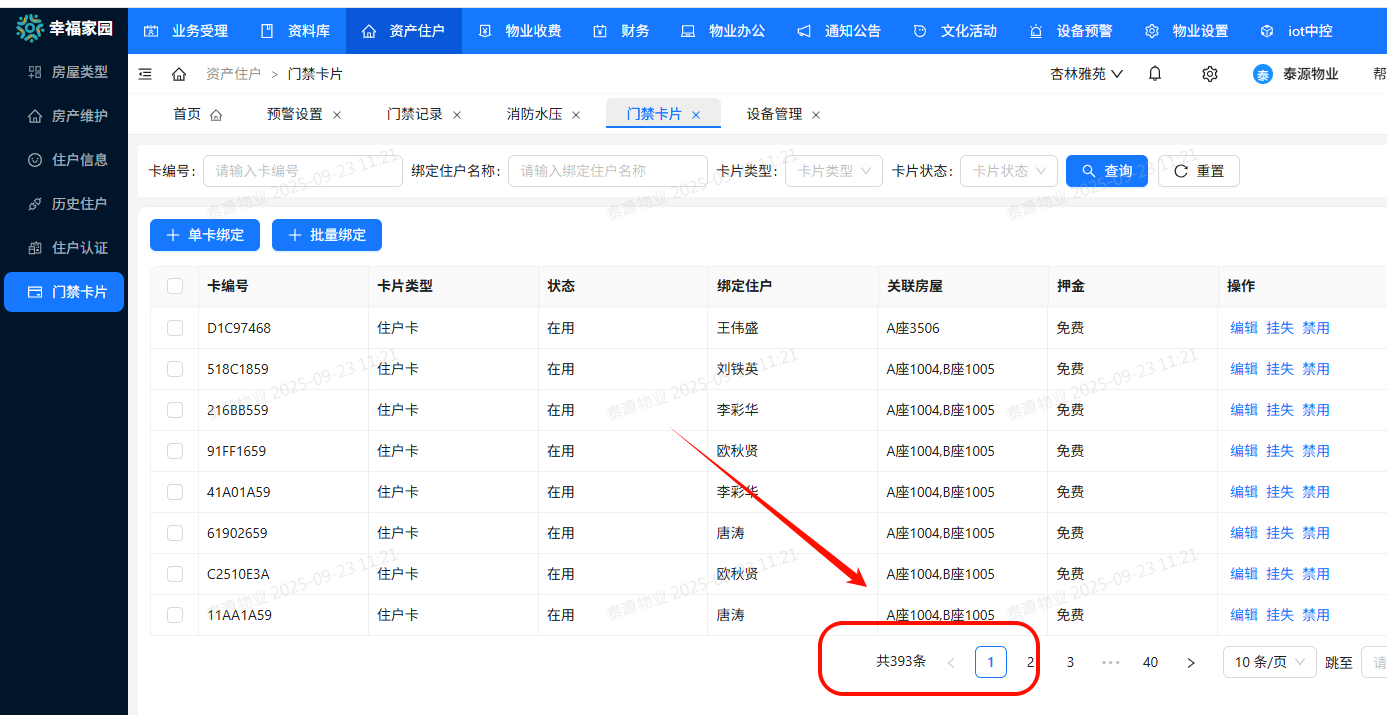The height and width of the screenshot is (715, 1387).
Task: Close the 门禁记录 tab
Action: pos(457,115)
